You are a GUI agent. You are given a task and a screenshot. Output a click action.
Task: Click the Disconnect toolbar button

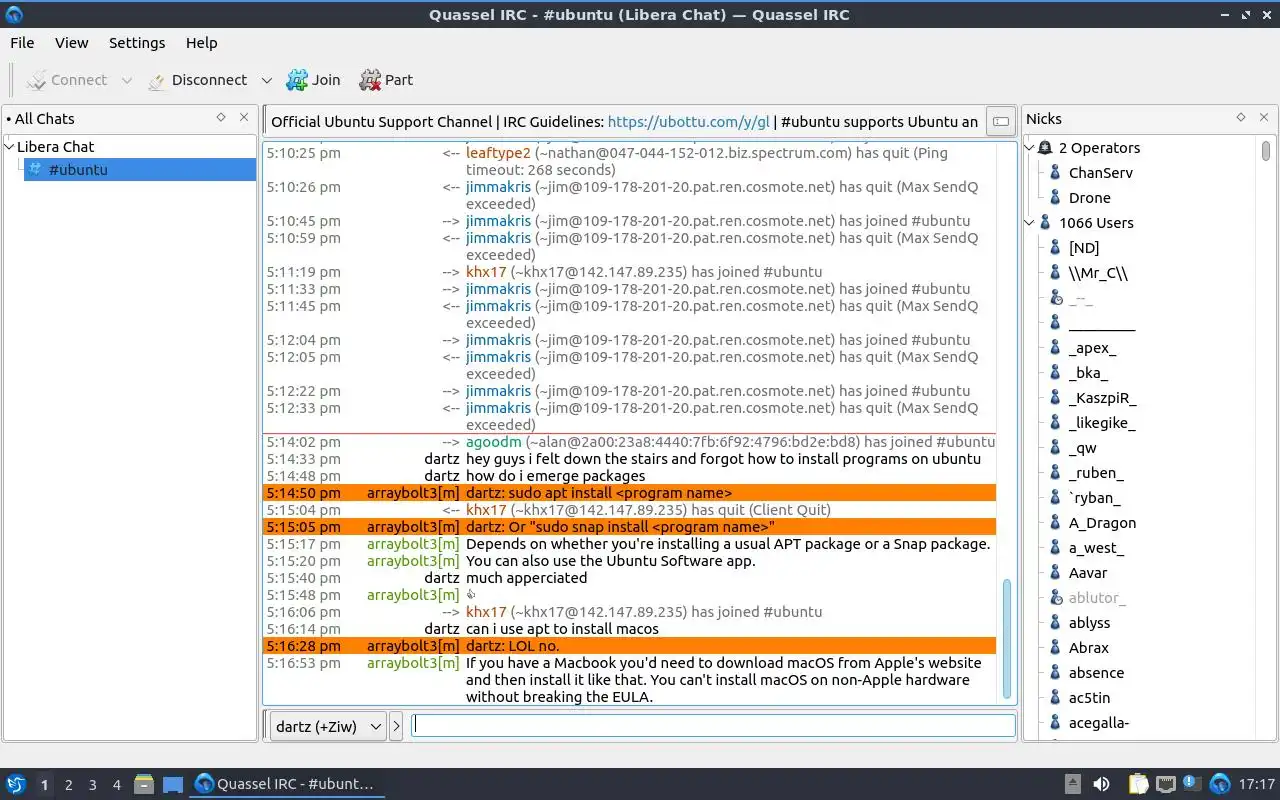click(x=197, y=80)
